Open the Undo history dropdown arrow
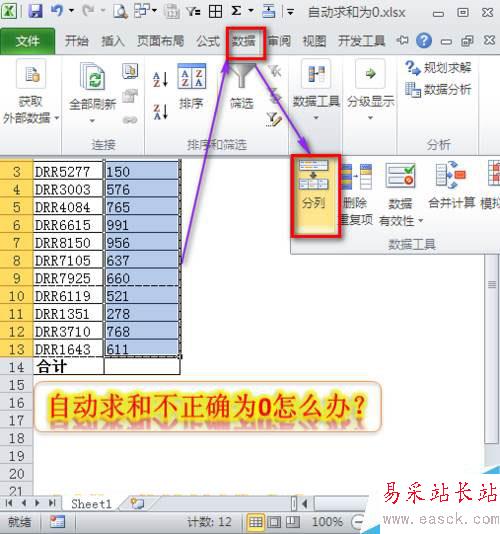Screen dimensions: 500x534 [72, 11]
